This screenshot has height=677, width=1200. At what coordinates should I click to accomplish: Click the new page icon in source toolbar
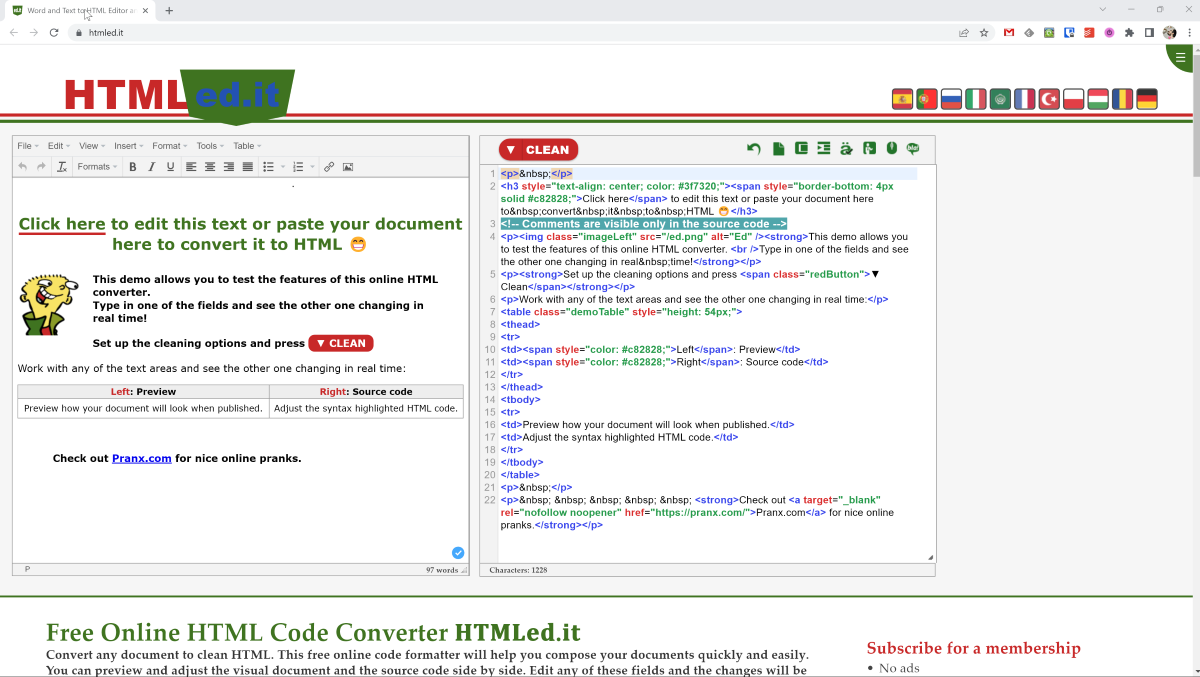coord(778,149)
